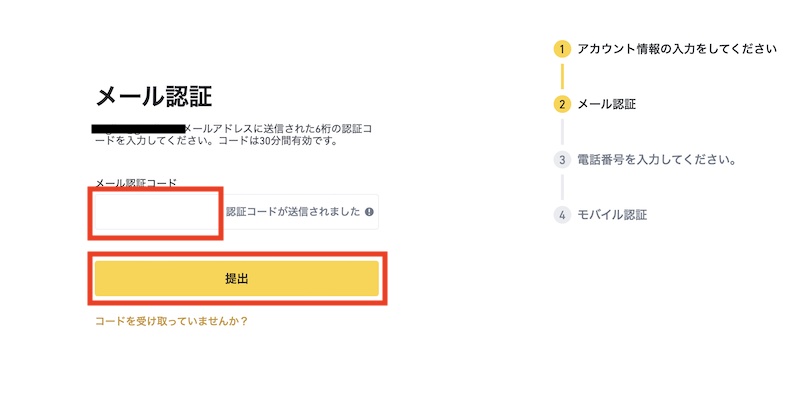Select the step 1 yellow circle icon
This screenshot has width=800, height=397.
(x=562, y=49)
